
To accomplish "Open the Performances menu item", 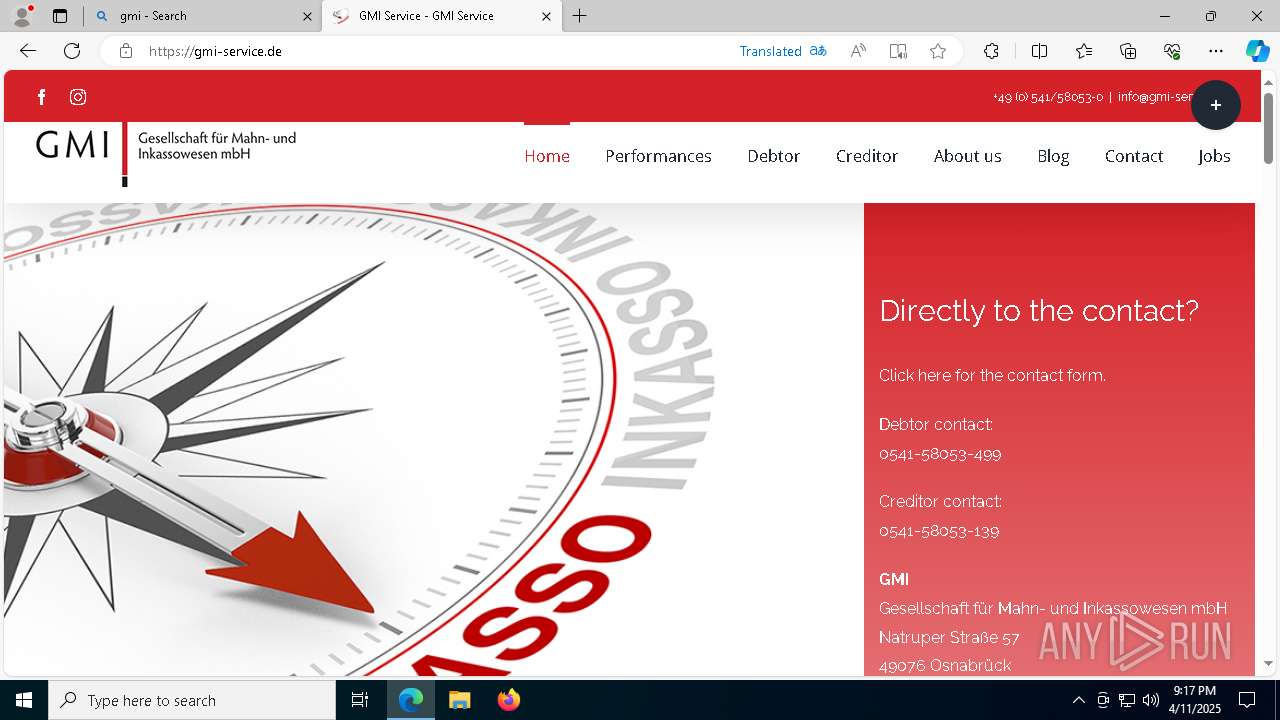I will tap(658, 156).
